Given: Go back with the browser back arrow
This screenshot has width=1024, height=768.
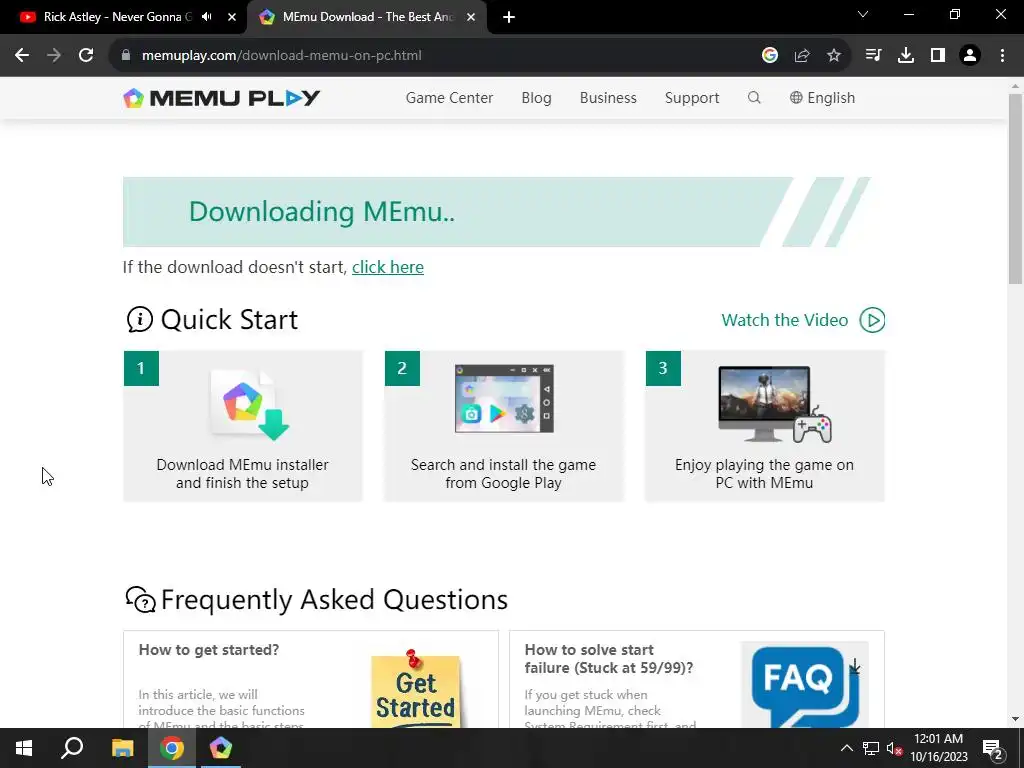Looking at the screenshot, I should (x=22, y=56).
